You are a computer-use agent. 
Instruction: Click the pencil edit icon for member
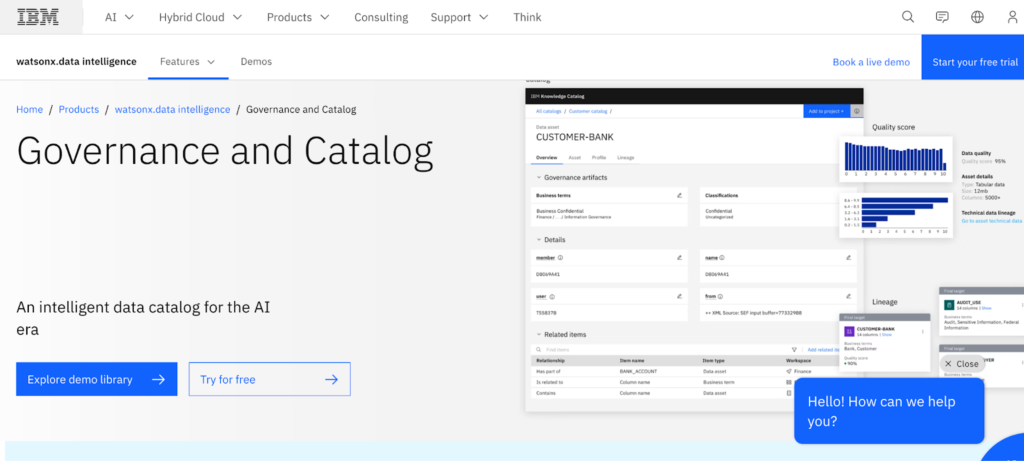coord(679,257)
